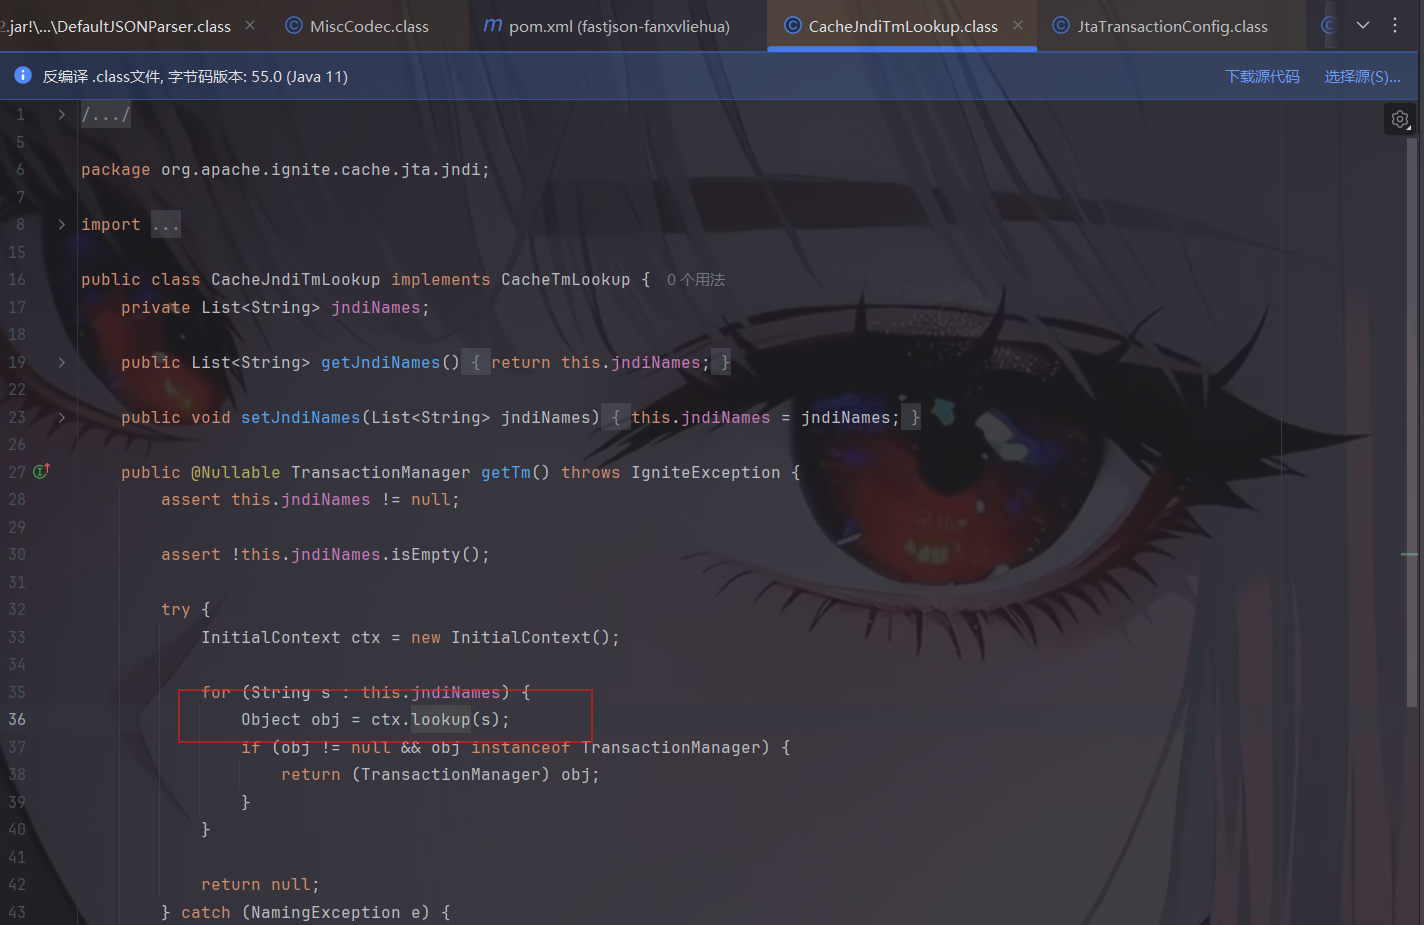Image resolution: width=1424 pixels, height=925 pixels.
Task: Click the vertical editor scrollbar
Action: coord(1412,420)
